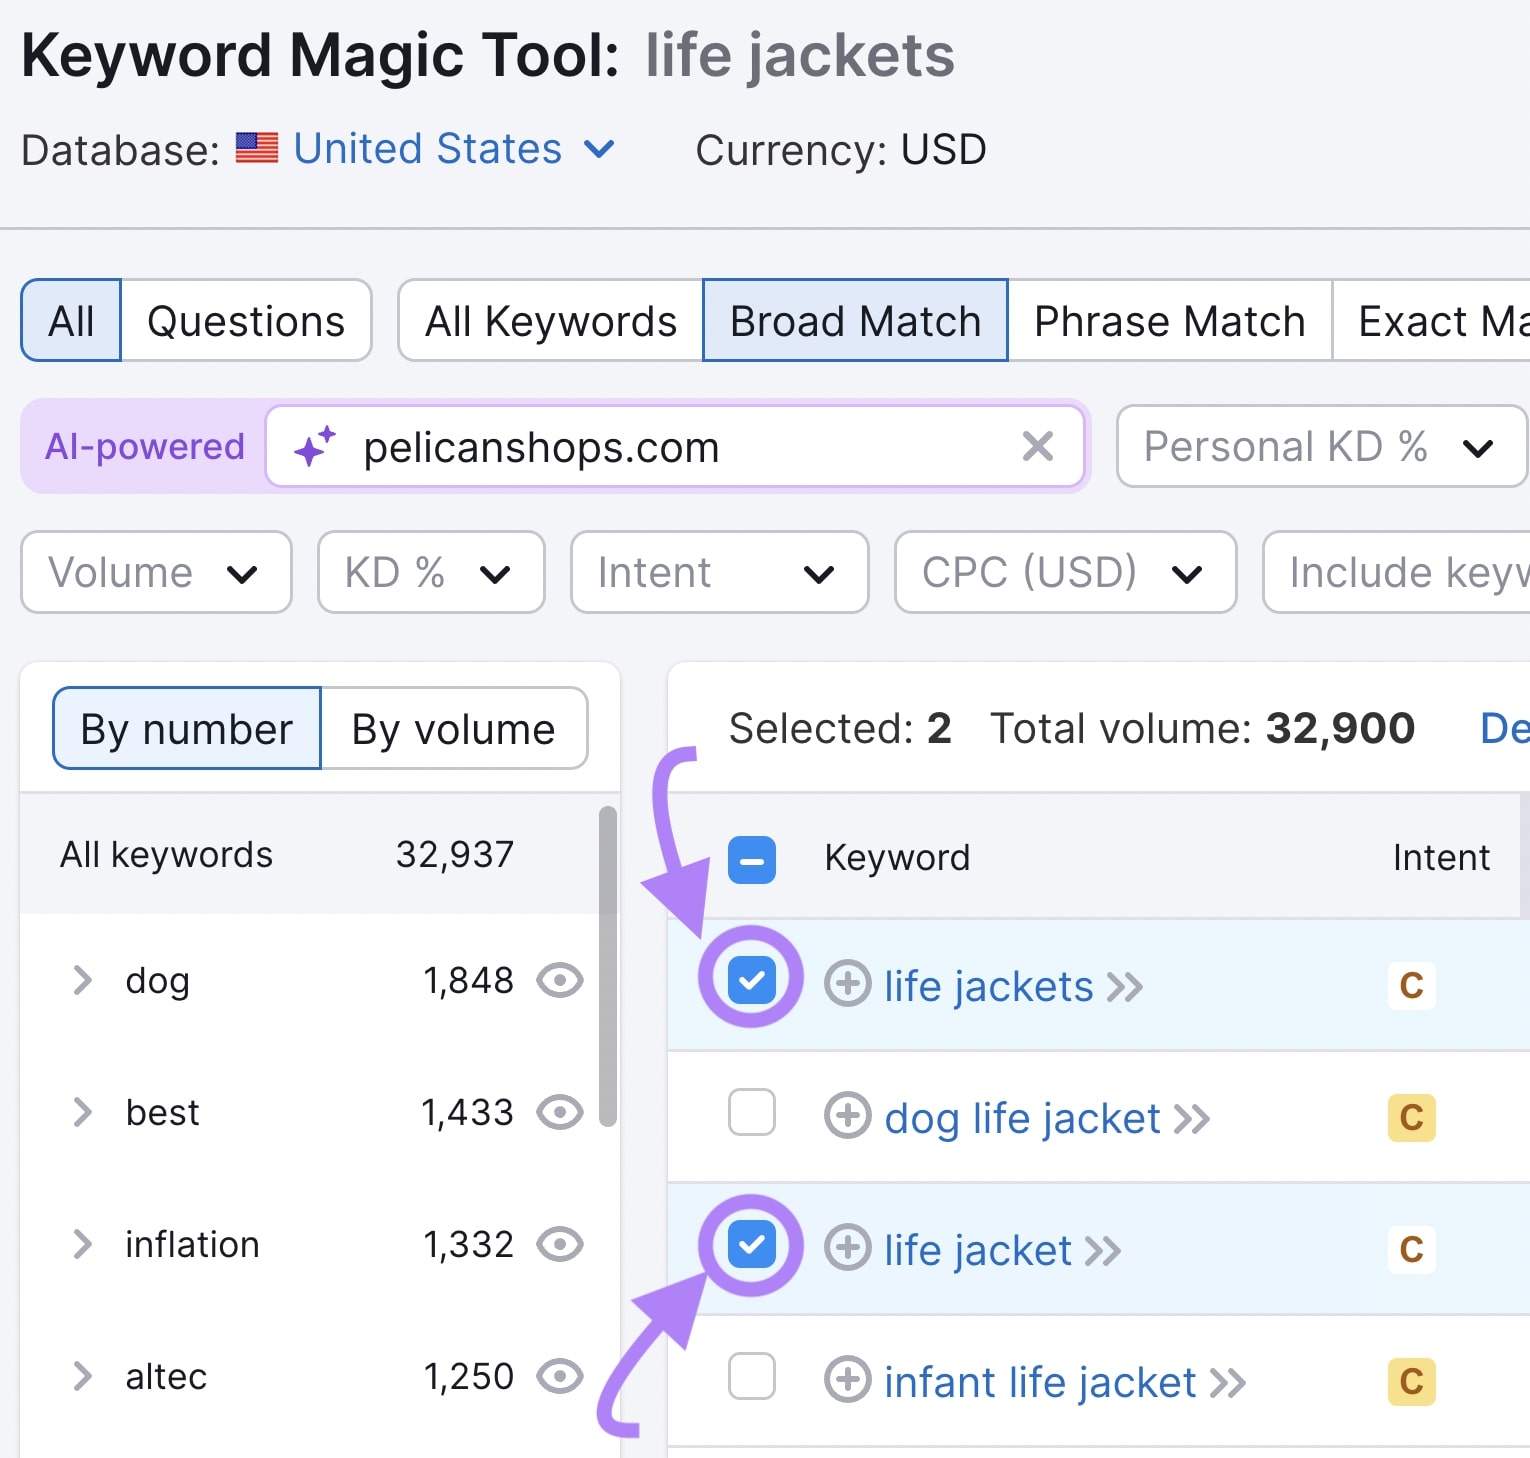This screenshot has height=1458, width=1530.
Task: Toggle the eye icon for altec group
Action: pos(560,1376)
